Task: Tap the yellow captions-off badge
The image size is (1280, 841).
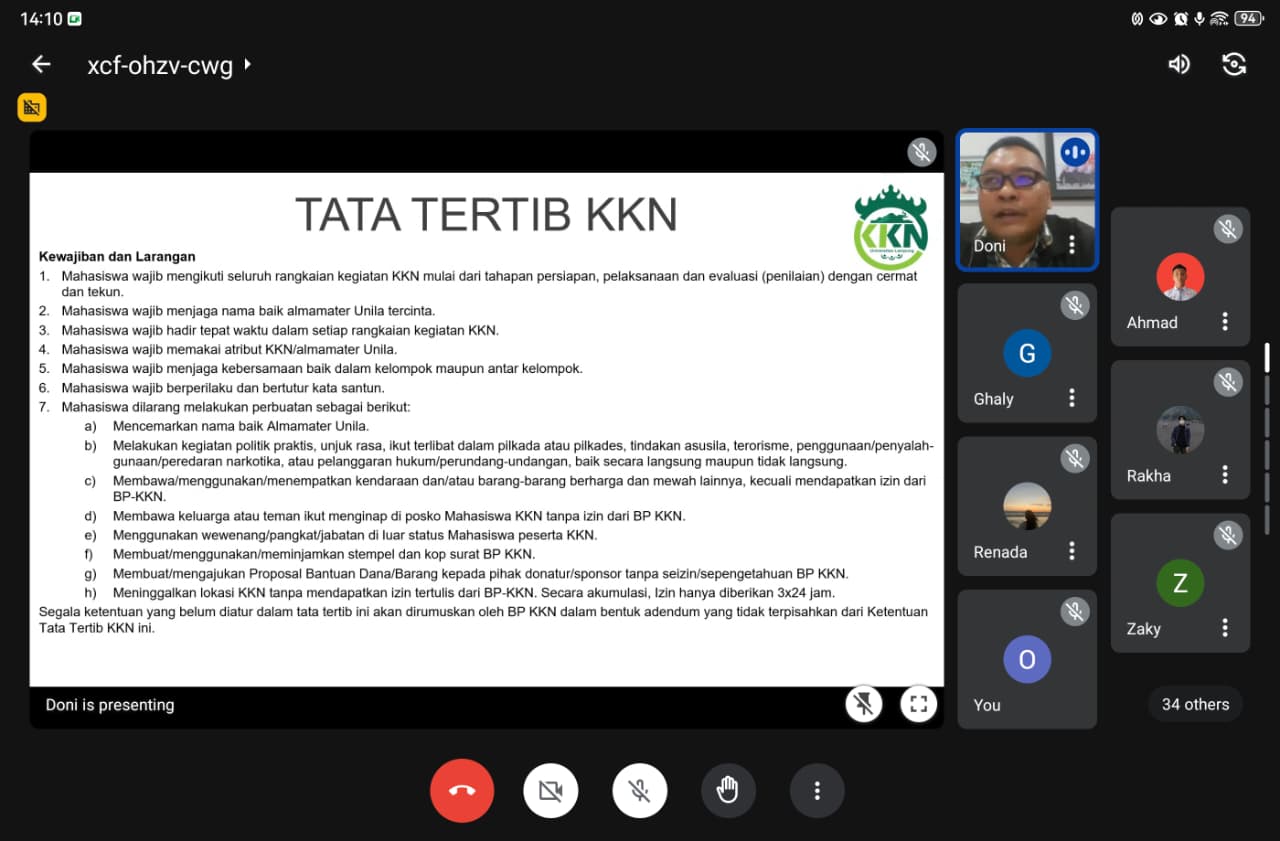Action: pos(32,107)
